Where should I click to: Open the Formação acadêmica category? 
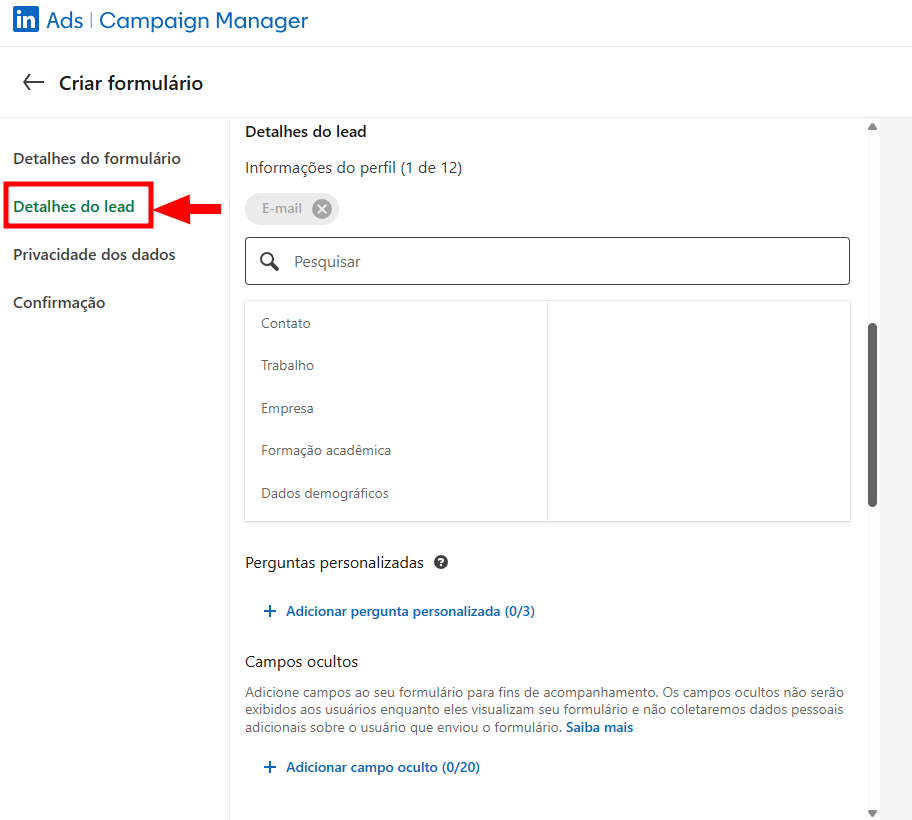(x=326, y=450)
